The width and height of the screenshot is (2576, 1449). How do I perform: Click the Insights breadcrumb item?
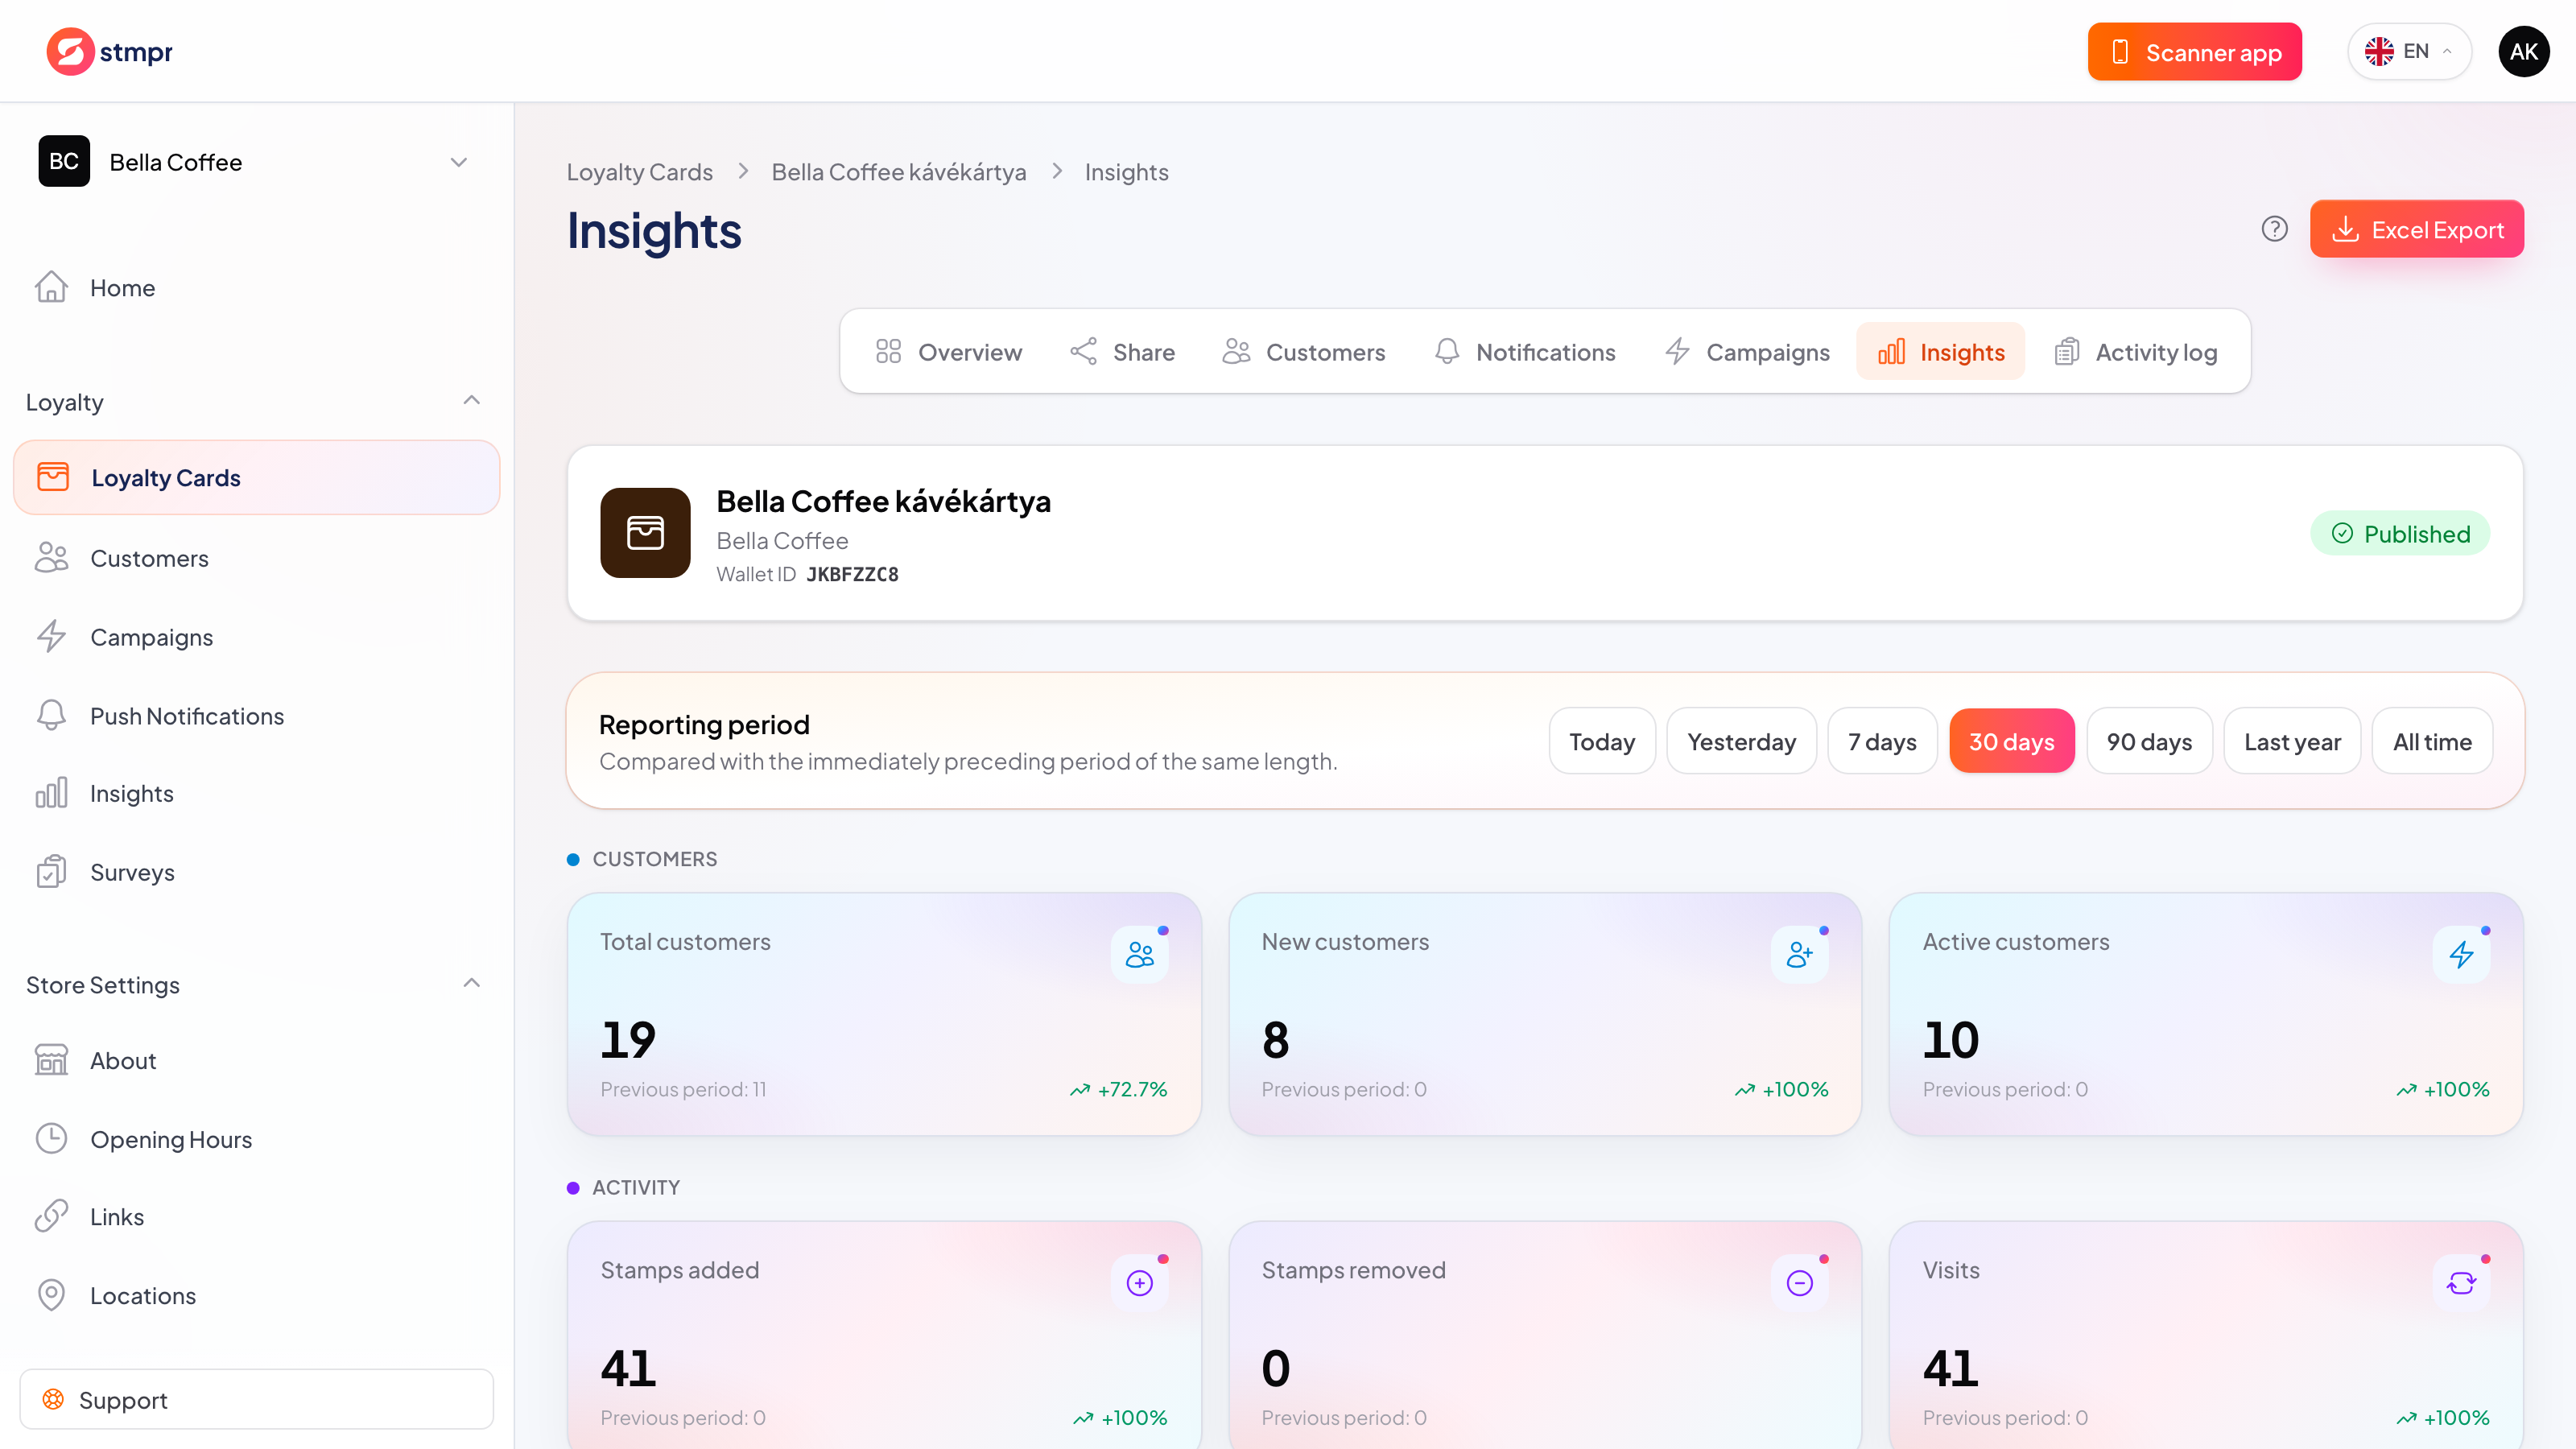tap(1126, 172)
